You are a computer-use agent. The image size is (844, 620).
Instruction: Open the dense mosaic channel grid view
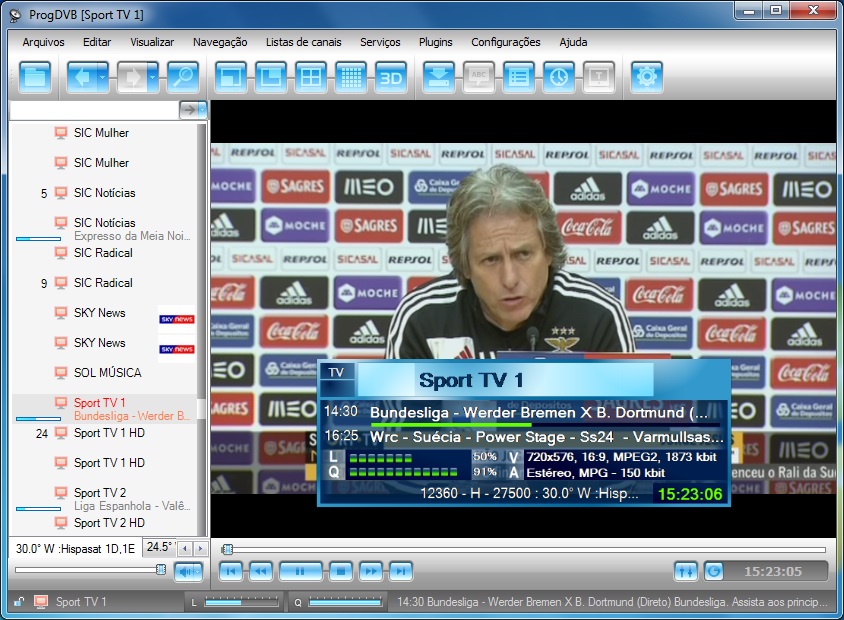click(351, 78)
